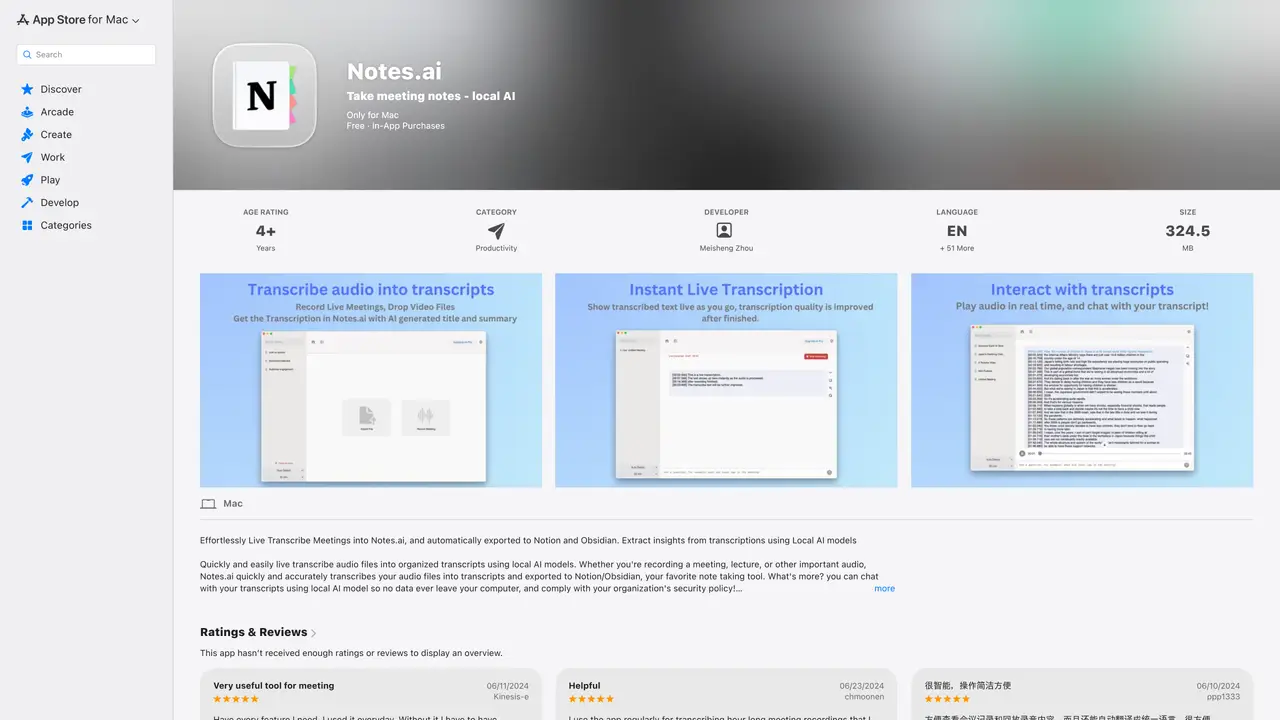Click reviewer name Kinesis-e

click(x=511, y=697)
